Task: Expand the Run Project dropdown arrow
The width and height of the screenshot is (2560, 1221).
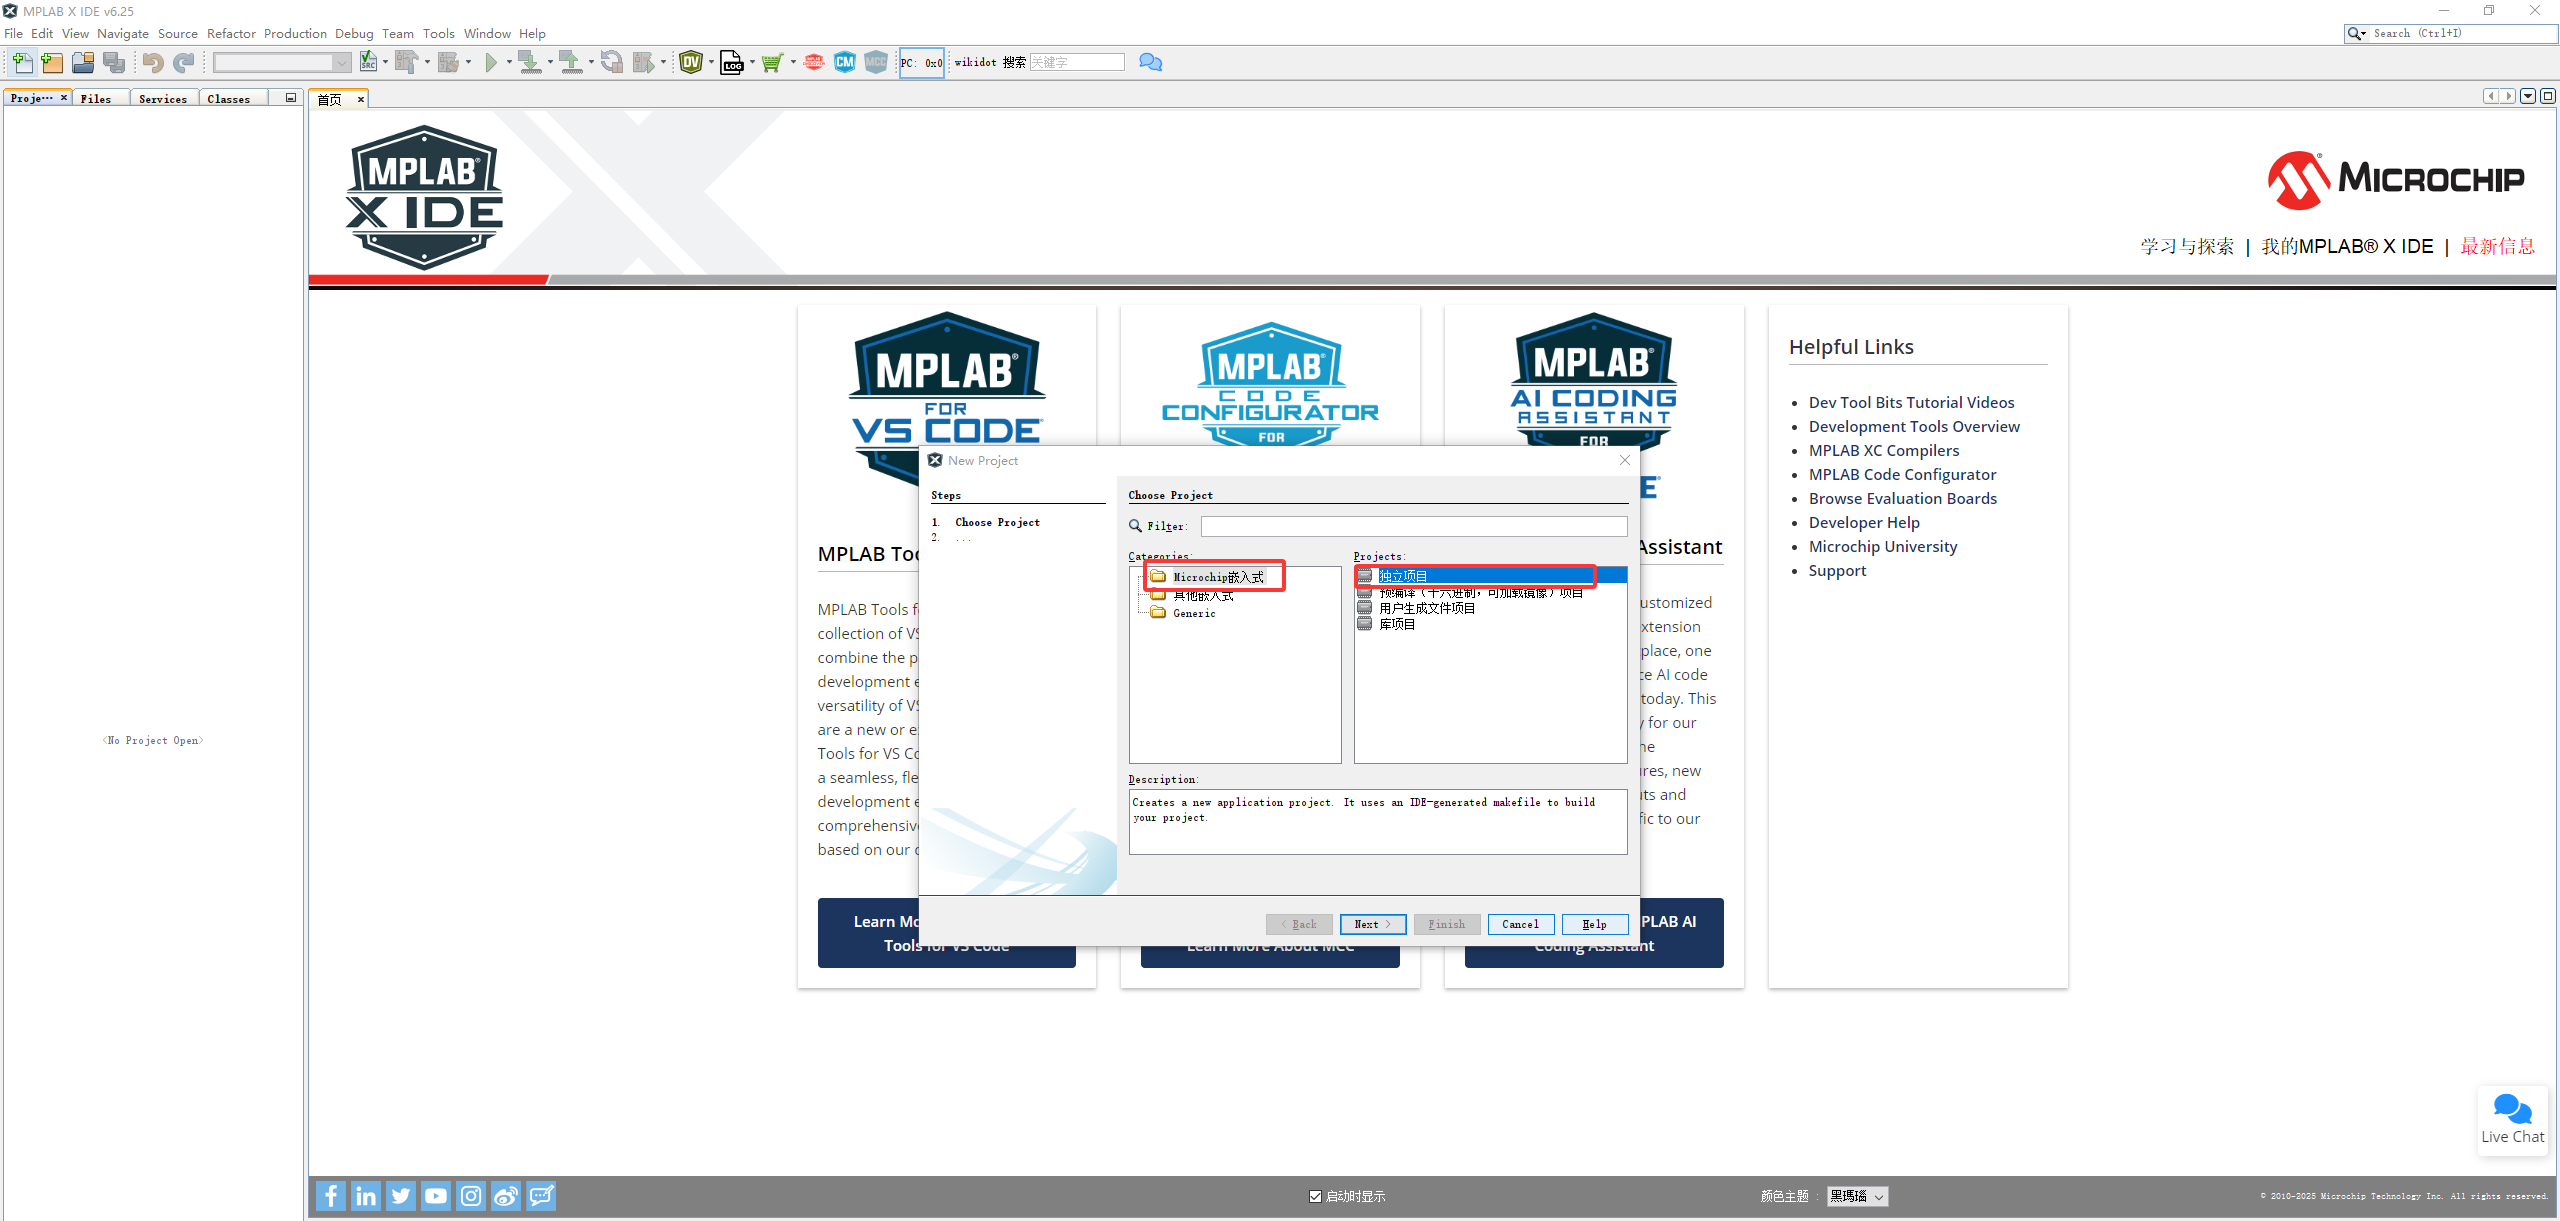Action: click(x=509, y=63)
